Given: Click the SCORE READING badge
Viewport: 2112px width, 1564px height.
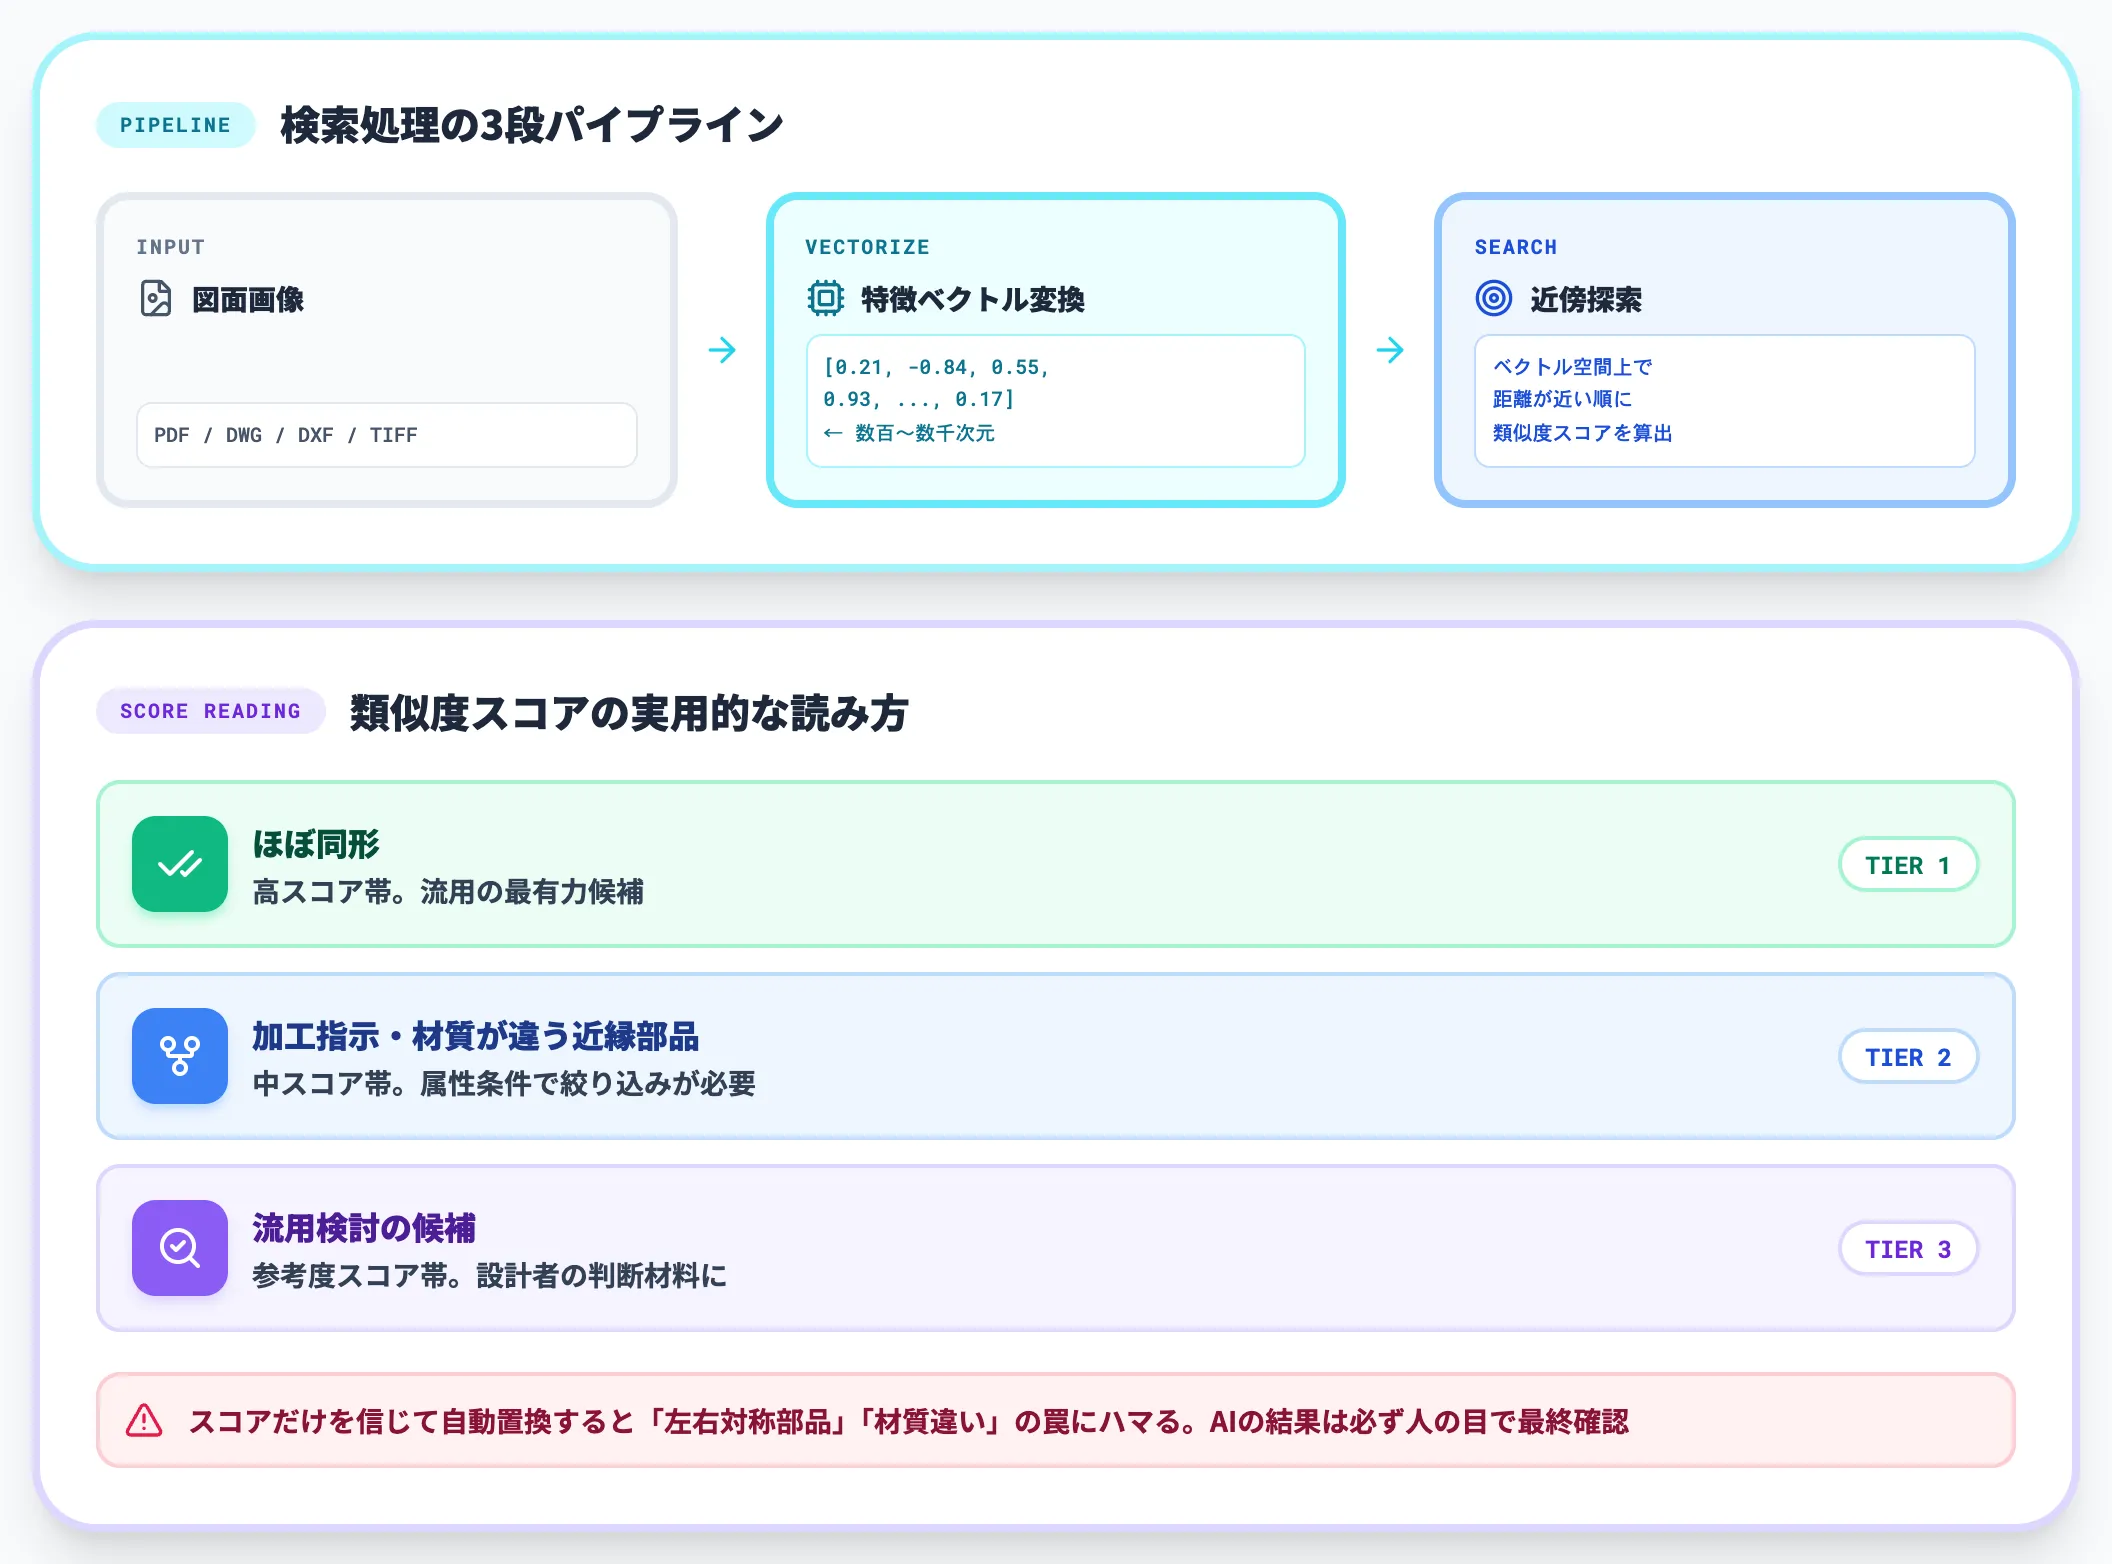Looking at the screenshot, I should [210, 711].
